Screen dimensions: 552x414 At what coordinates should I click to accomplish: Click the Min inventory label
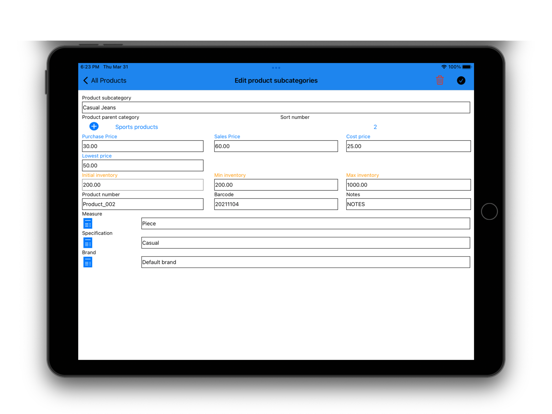click(230, 175)
